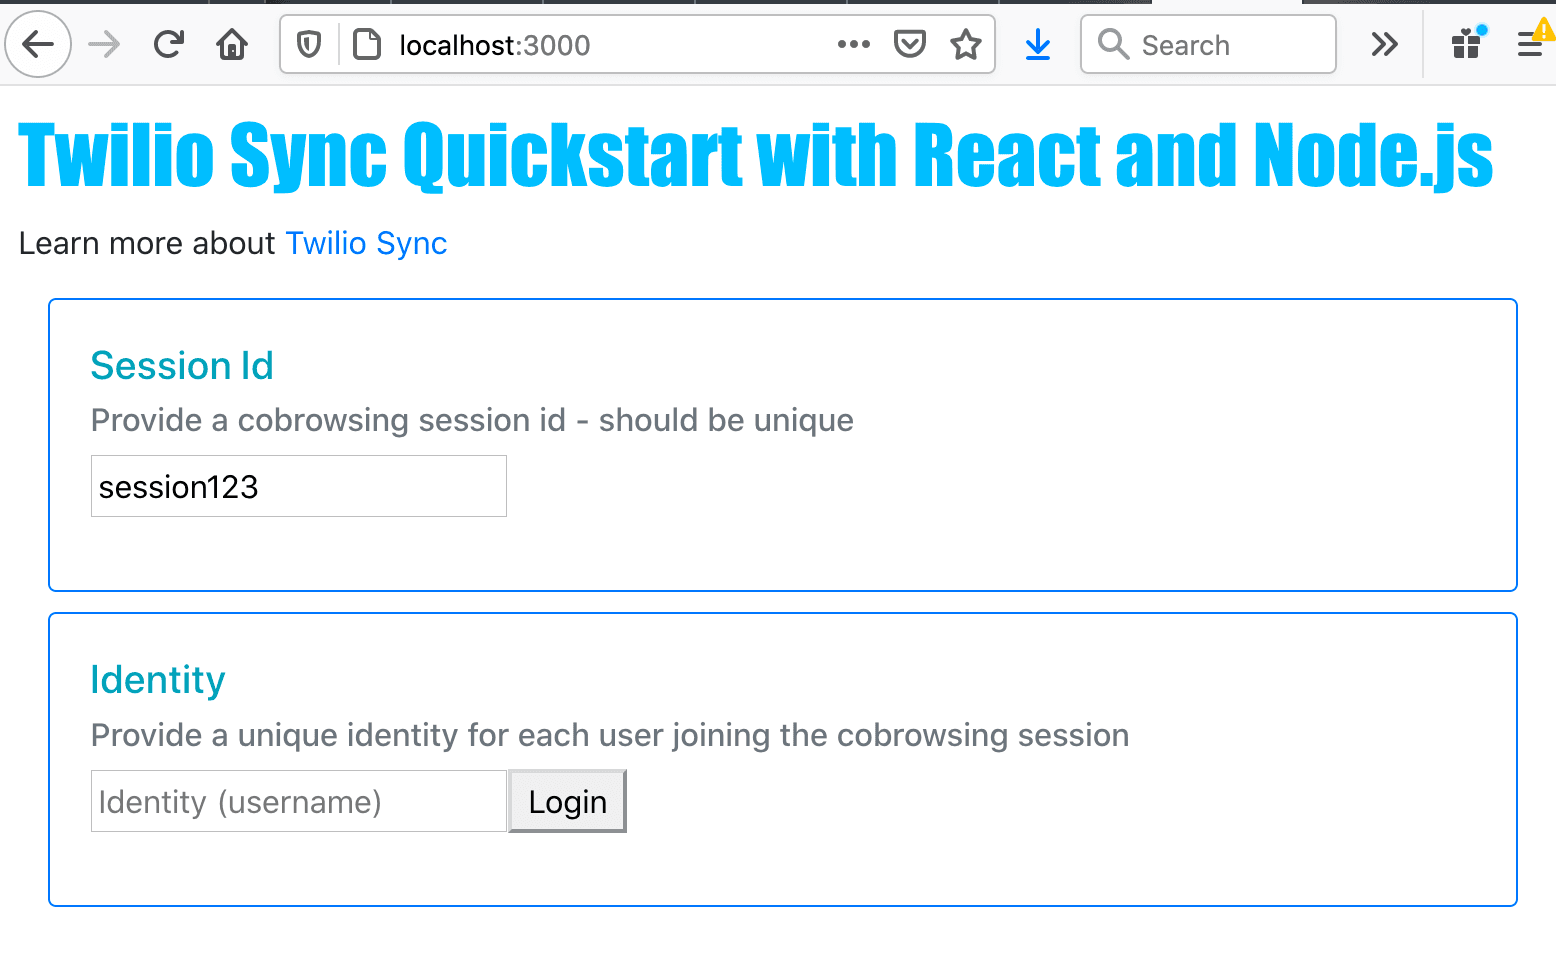Click the magnifying glass in the search bar
The height and width of the screenshot is (970, 1556).
tap(1113, 44)
